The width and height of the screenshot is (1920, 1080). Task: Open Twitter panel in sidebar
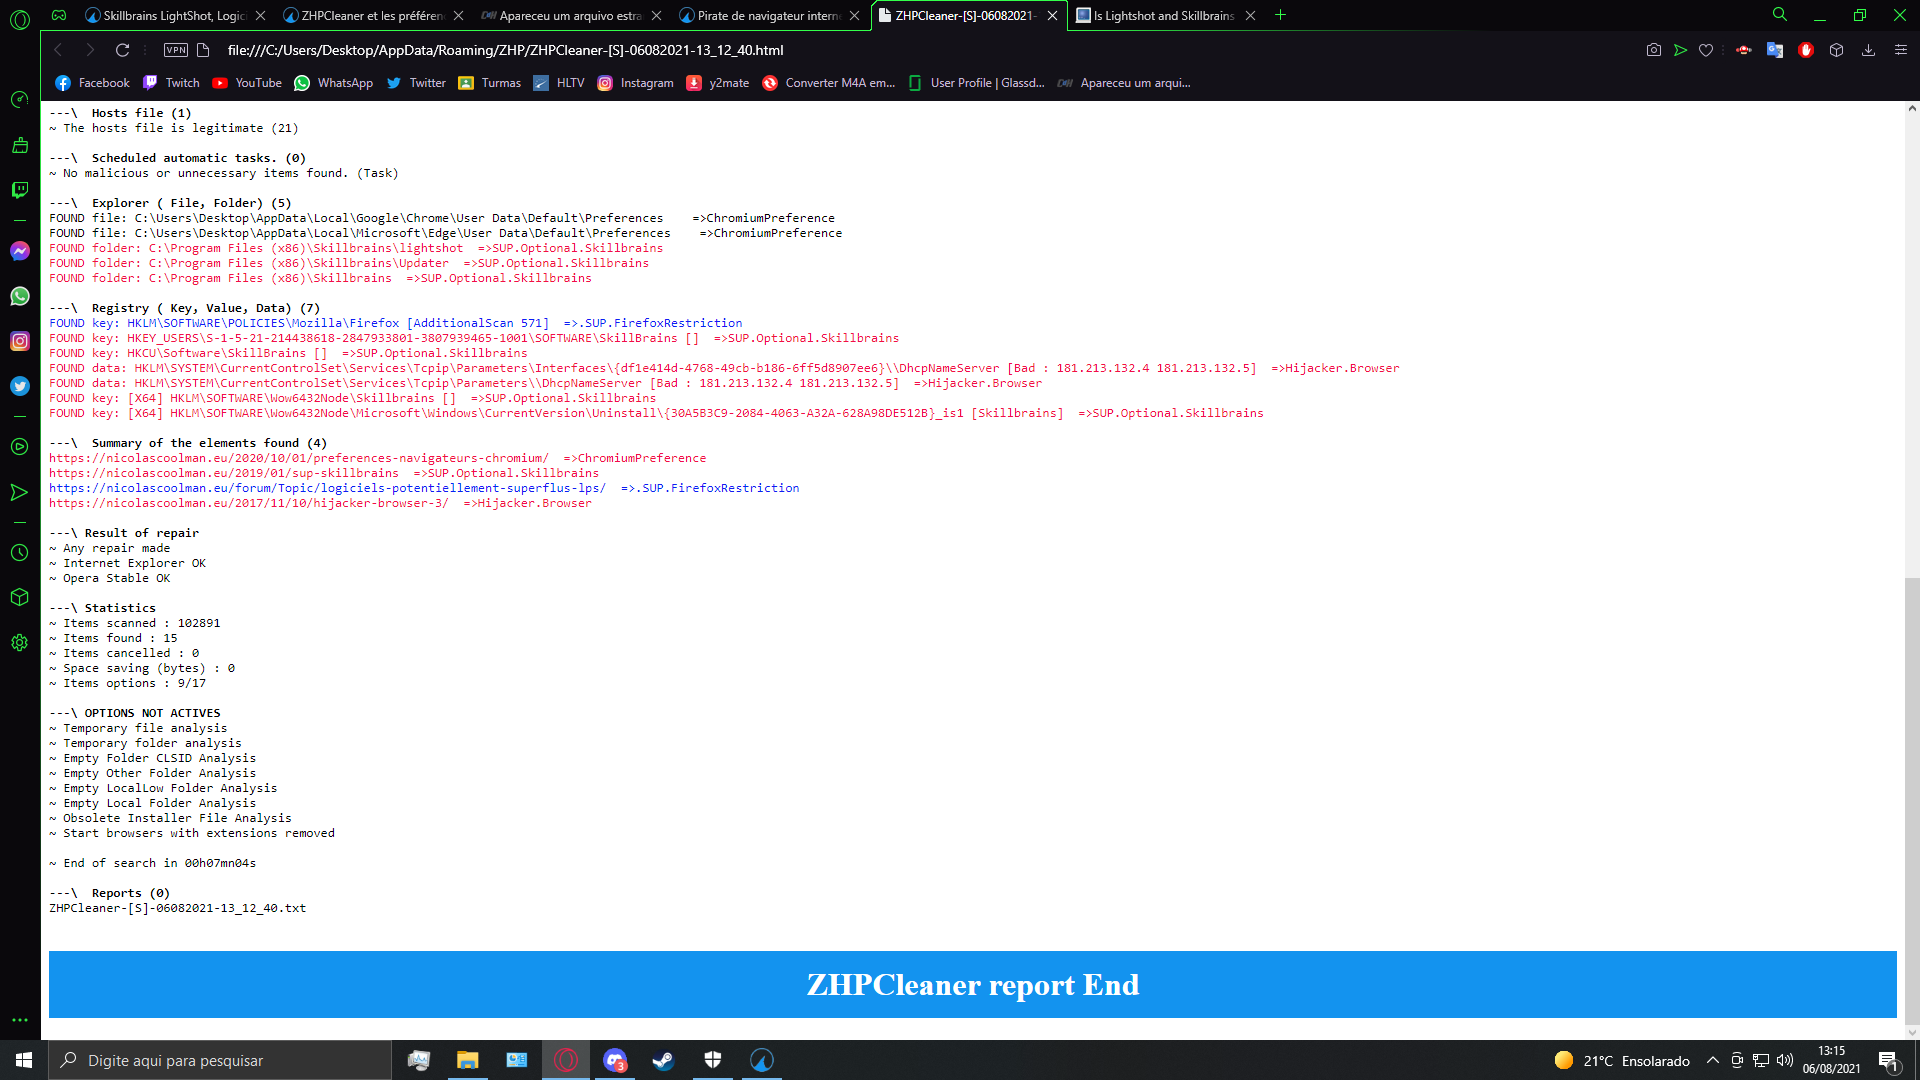click(x=20, y=386)
